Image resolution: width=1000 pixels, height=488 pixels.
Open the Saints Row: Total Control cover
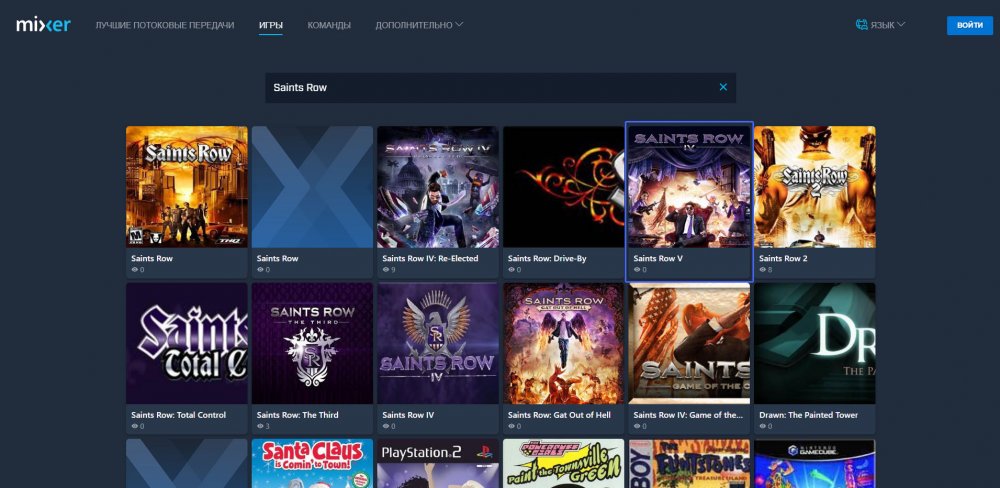(x=187, y=343)
